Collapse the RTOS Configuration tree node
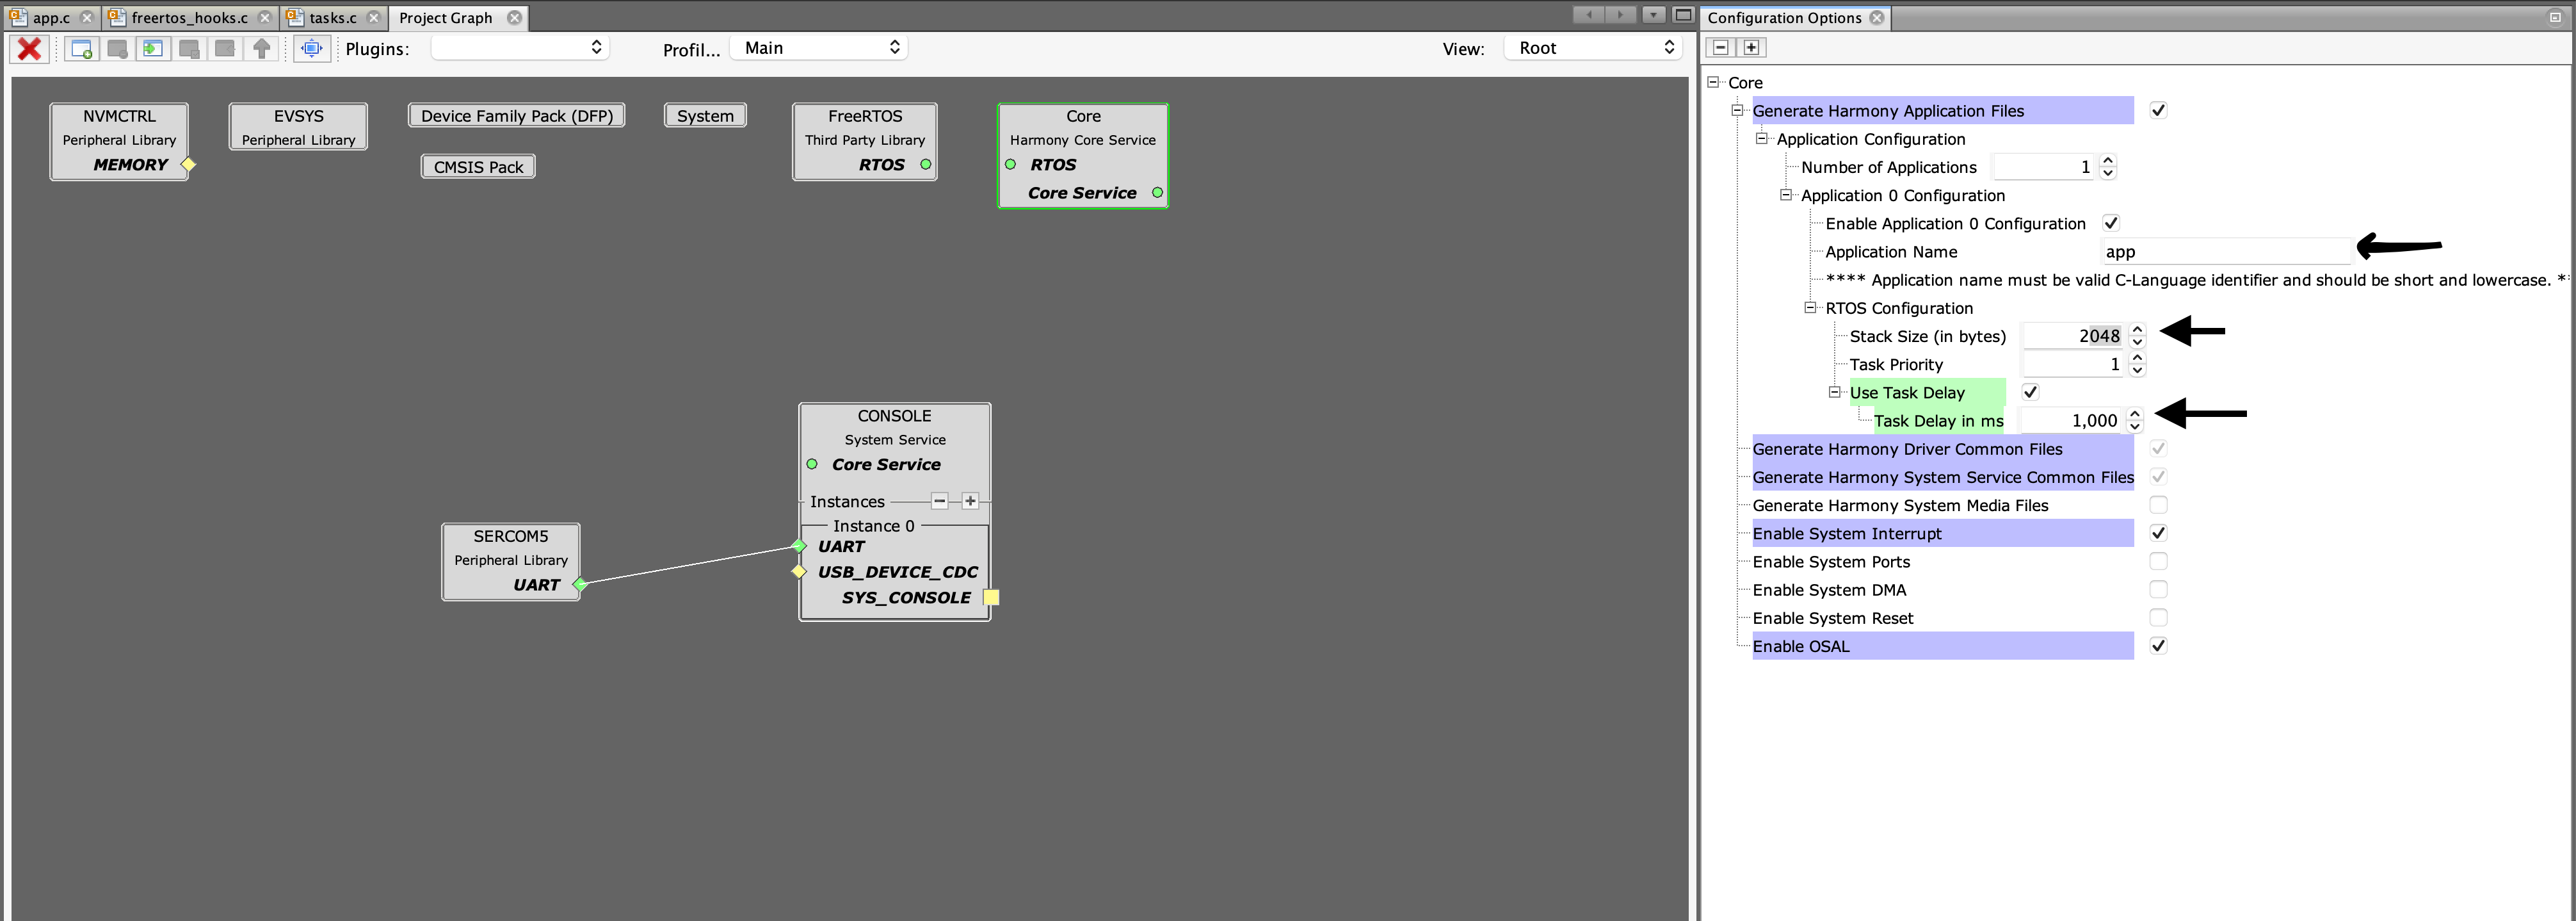This screenshot has width=2576, height=921. click(1810, 307)
